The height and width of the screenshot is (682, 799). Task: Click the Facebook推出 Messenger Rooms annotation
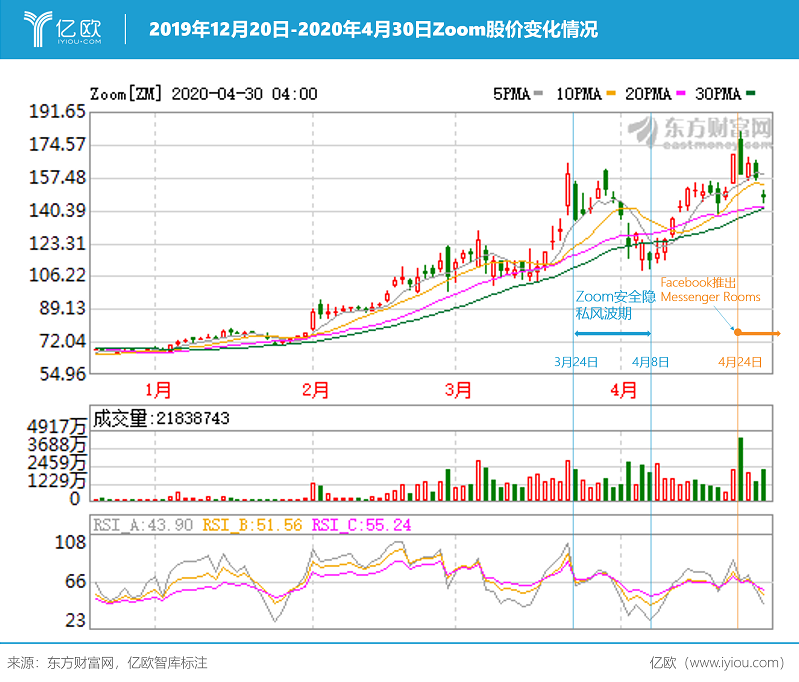click(x=710, y=290)
